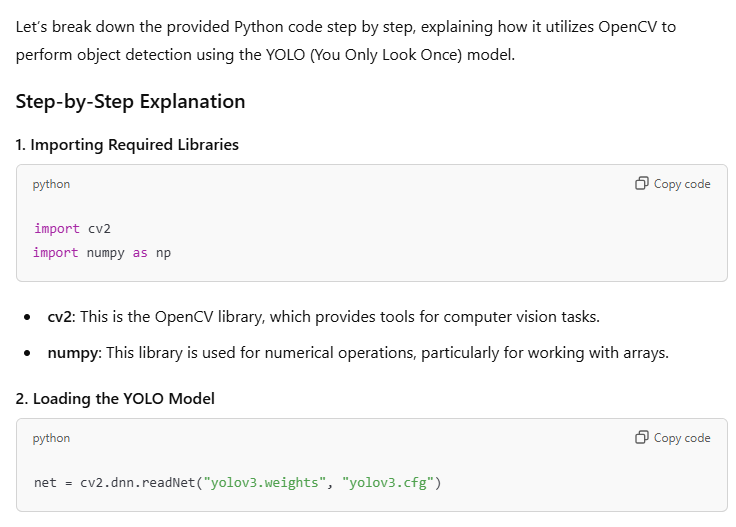Click the cv2.dnn.readNet code line

pyautogui.click(x=238, y=482)
